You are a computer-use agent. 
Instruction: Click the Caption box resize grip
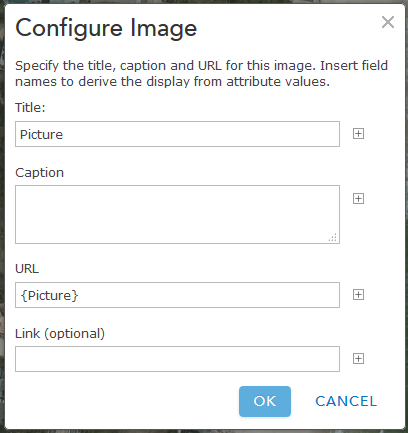[333, 237]
